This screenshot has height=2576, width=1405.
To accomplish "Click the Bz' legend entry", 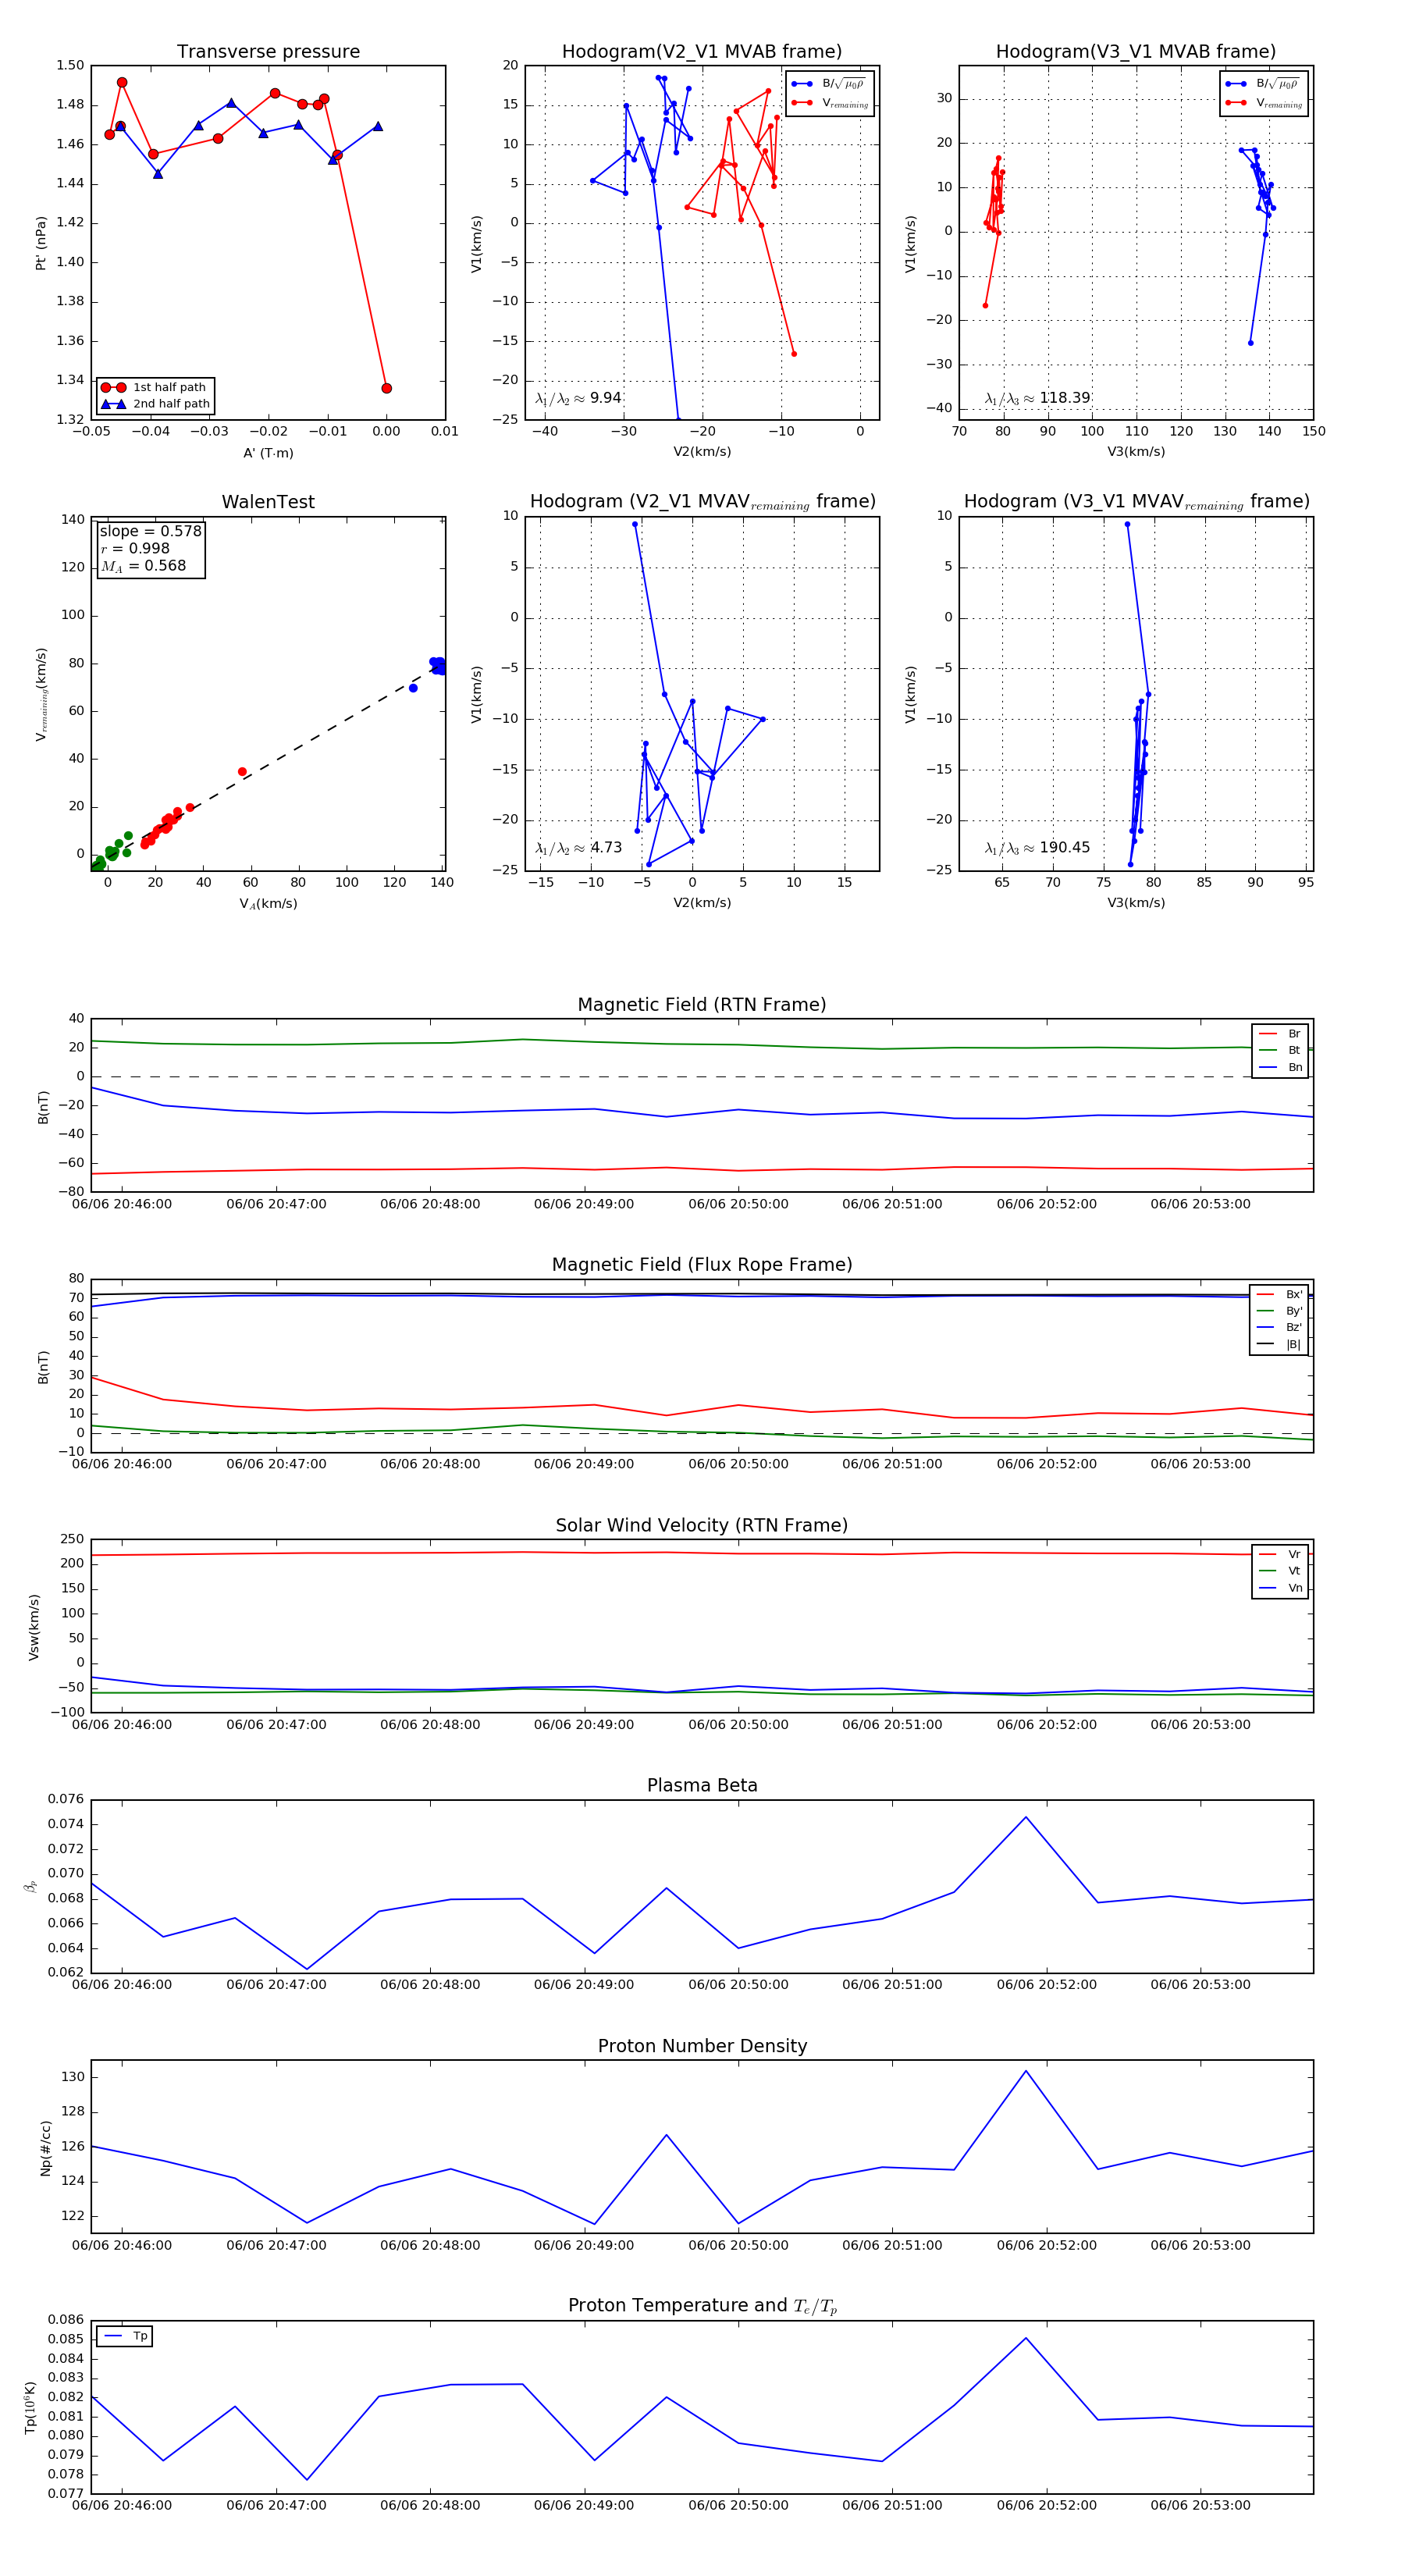I will pos(1279,1328).
